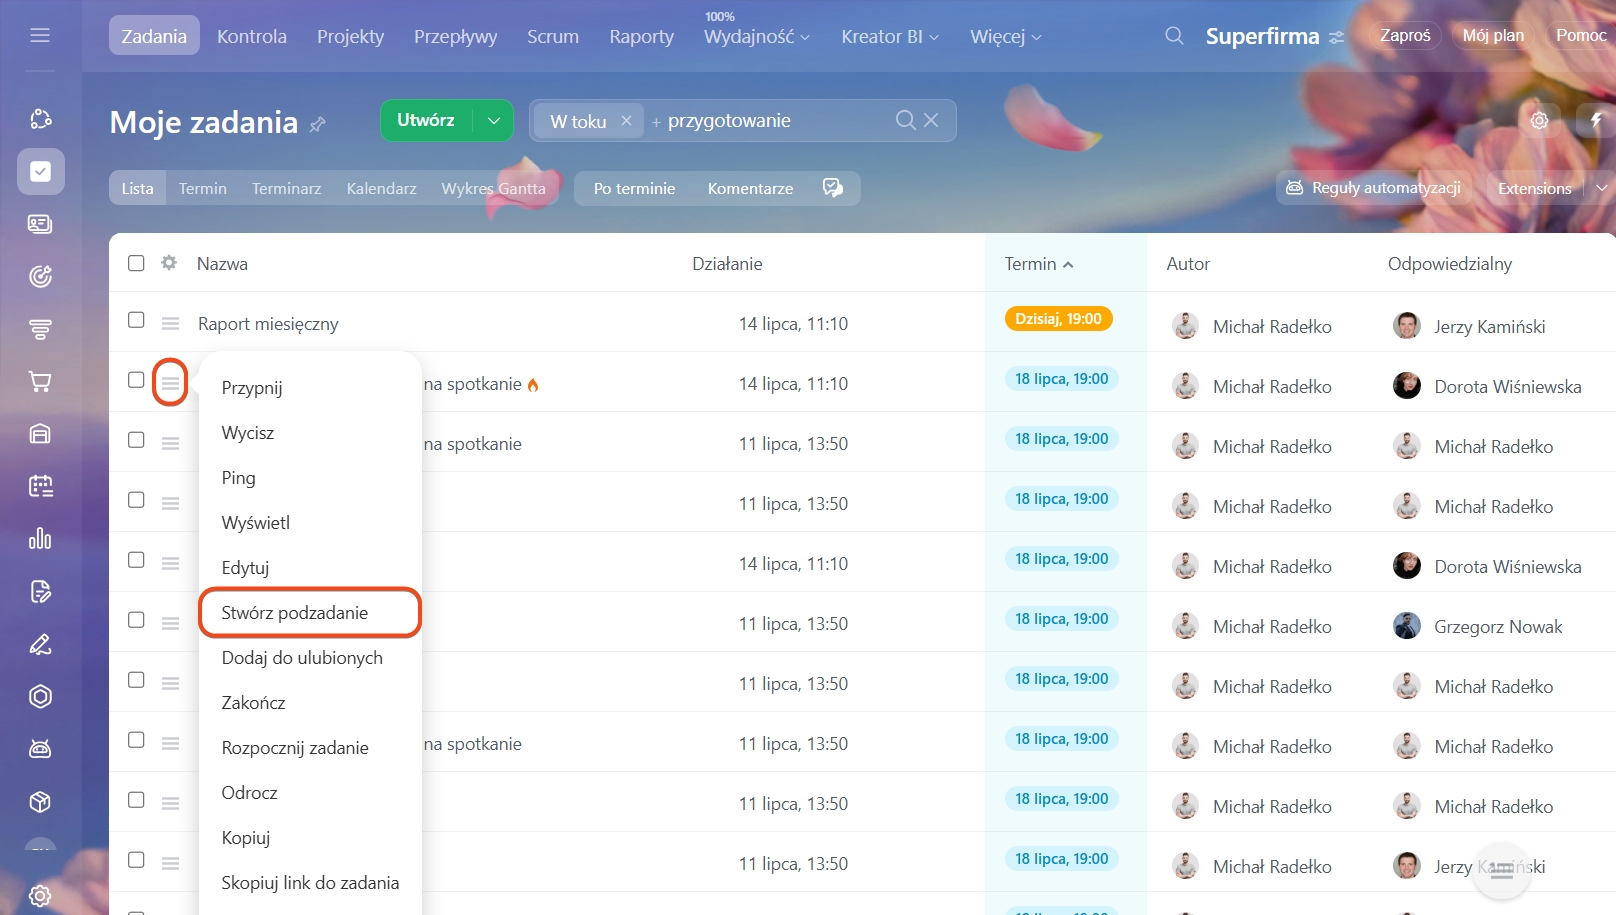
Task: Switch to the Kalendarz view tab
Action: tap(381, 188)
